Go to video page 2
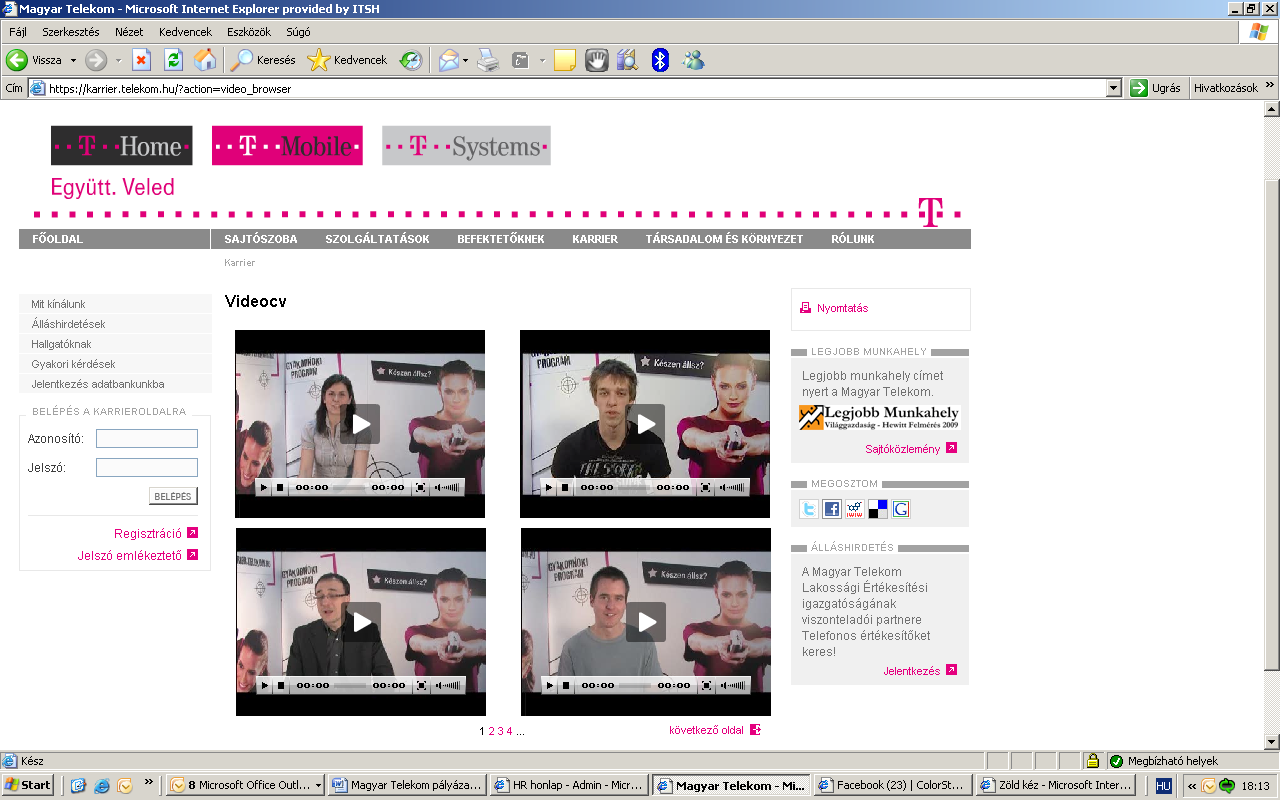 (x=492, y=731)
